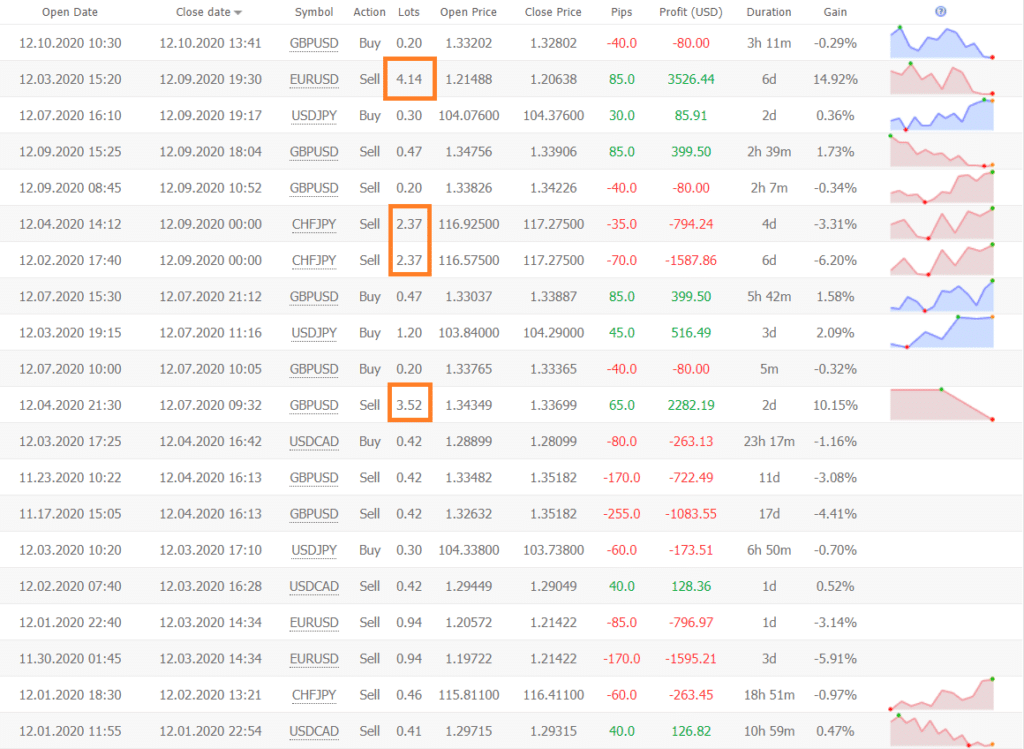Click the USDCAD link in the bottom row

(x=313, y=731)
